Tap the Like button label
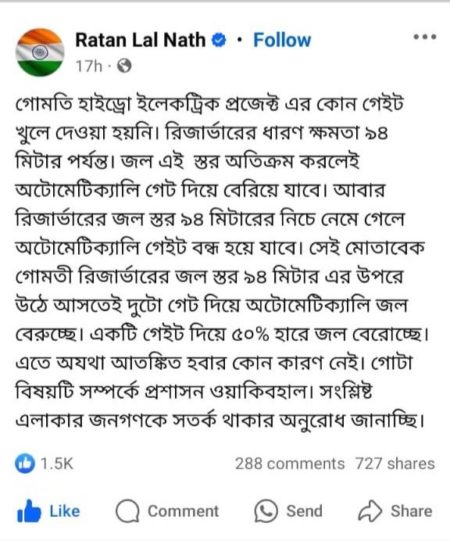 pyautogui.click(x=65, y=511)
